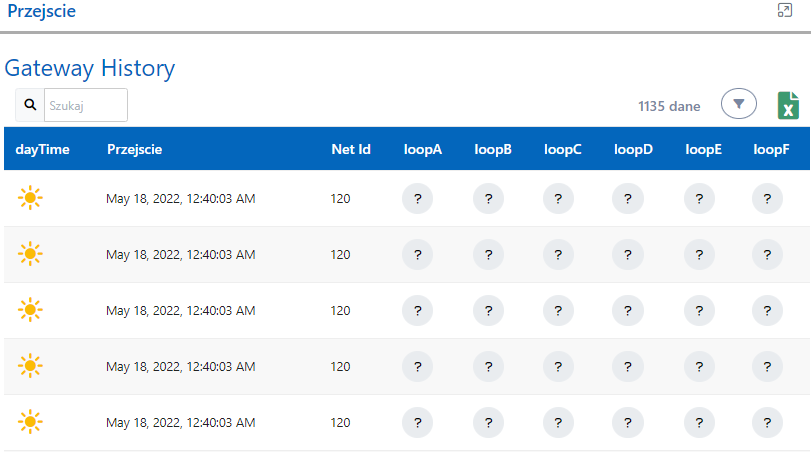The height and width of the screenshot is (452, 811).
Task: Click the filter funnel icon
Action: (739, 105)
